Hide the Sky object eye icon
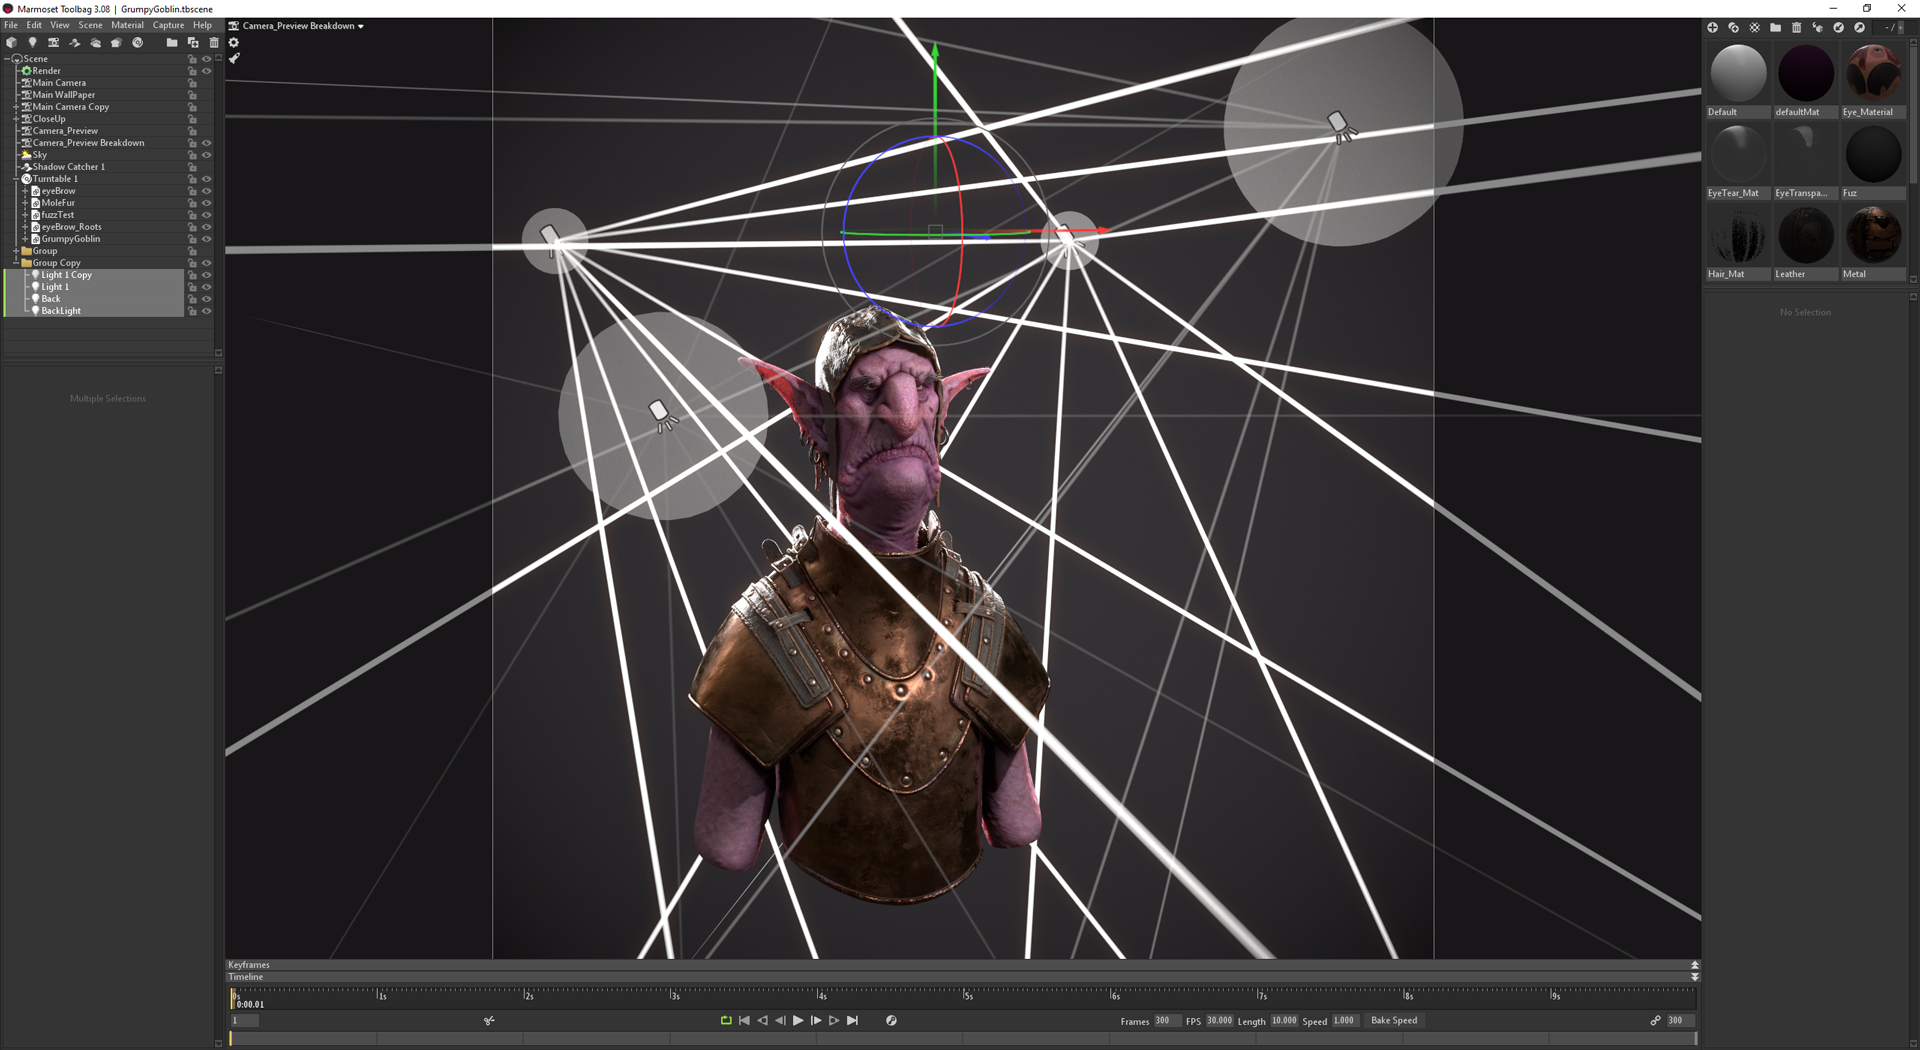The height and width of the screenshot is (1050, 1920). 207,155
